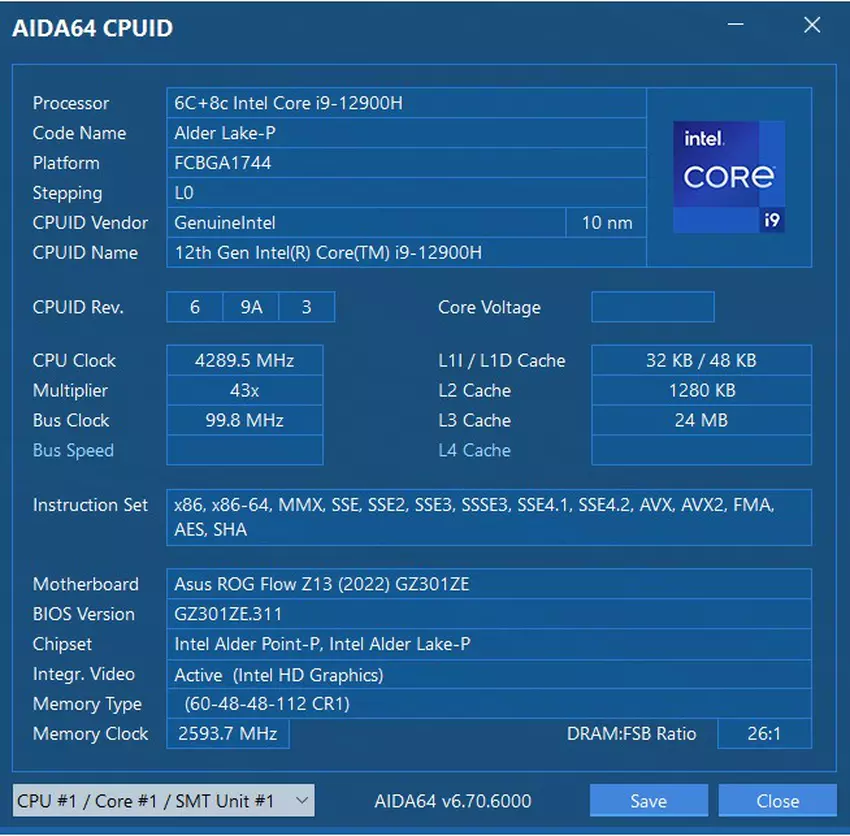Select the BIOS Version GZ301ZE.311 field
The height and width of the screenshot is (836, 850).
tap(488, 614)
